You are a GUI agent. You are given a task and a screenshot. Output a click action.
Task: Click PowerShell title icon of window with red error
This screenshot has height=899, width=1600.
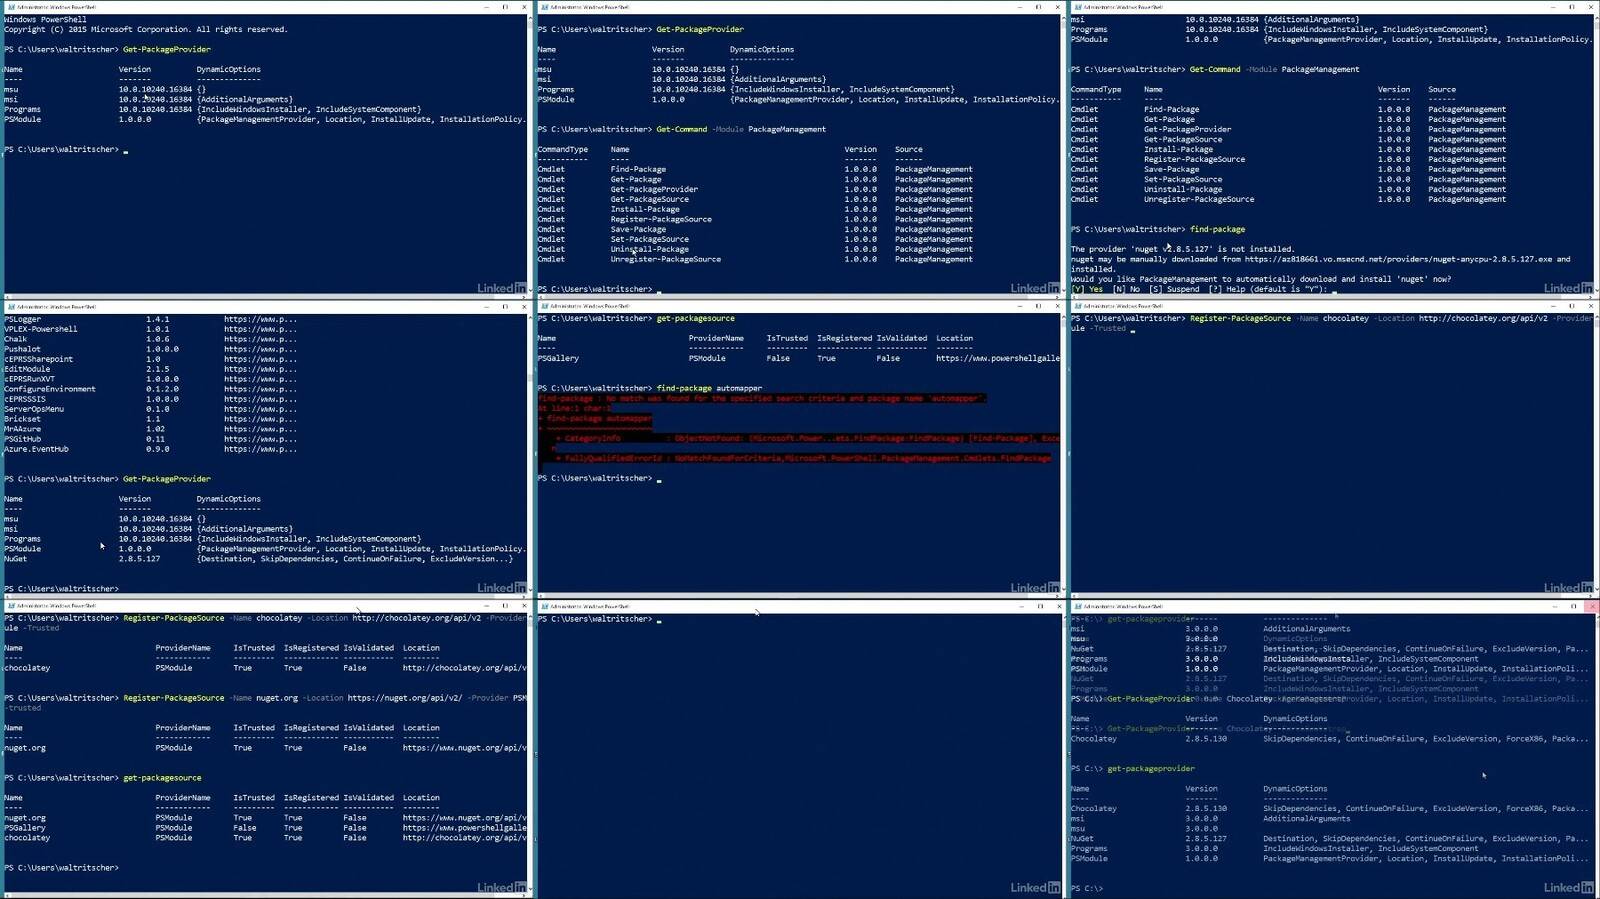point(544,307)
